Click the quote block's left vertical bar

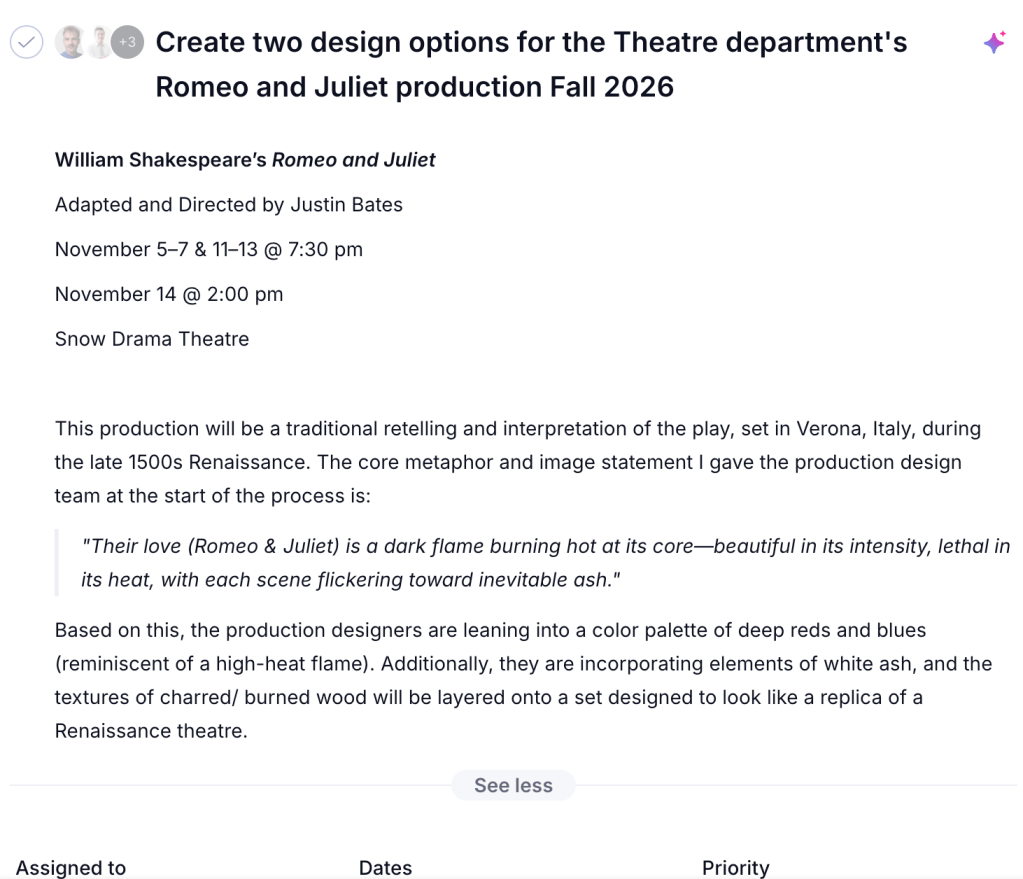point(57,563)
